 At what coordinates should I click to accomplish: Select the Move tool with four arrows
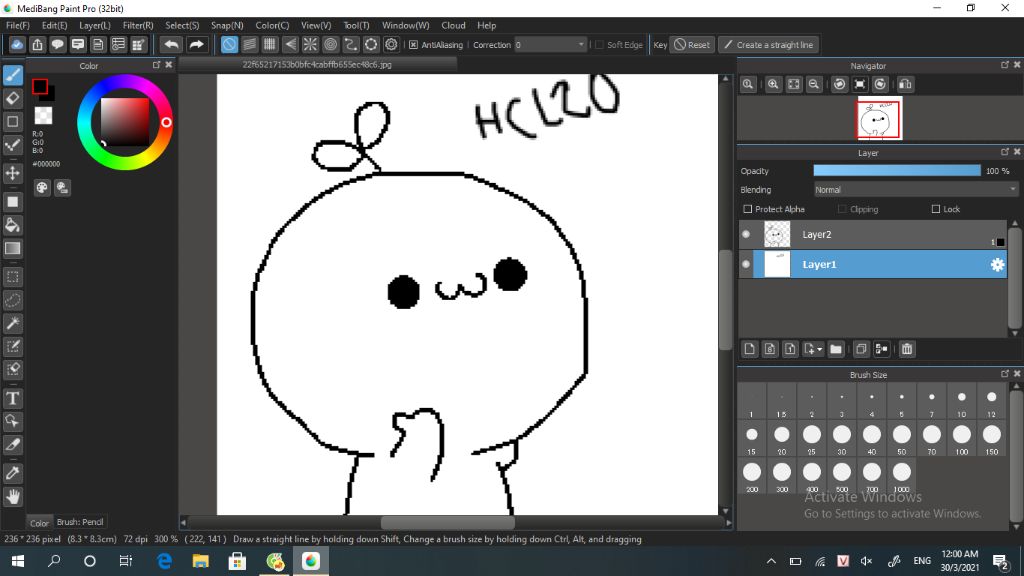12,173
